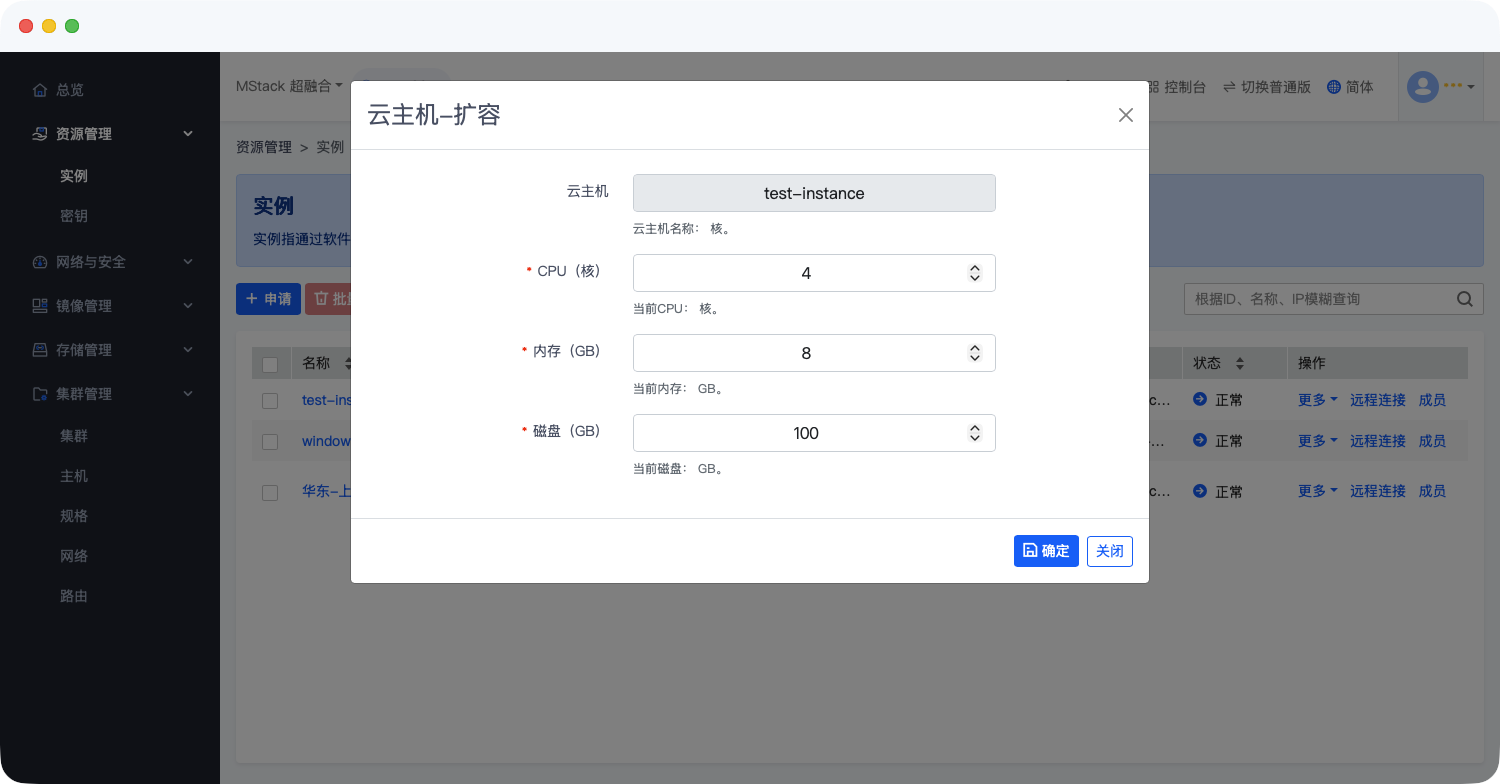Check the 华东 instance row checkbox
The width and height of the screenshot is (1500, 784).
tap(270, 492)
